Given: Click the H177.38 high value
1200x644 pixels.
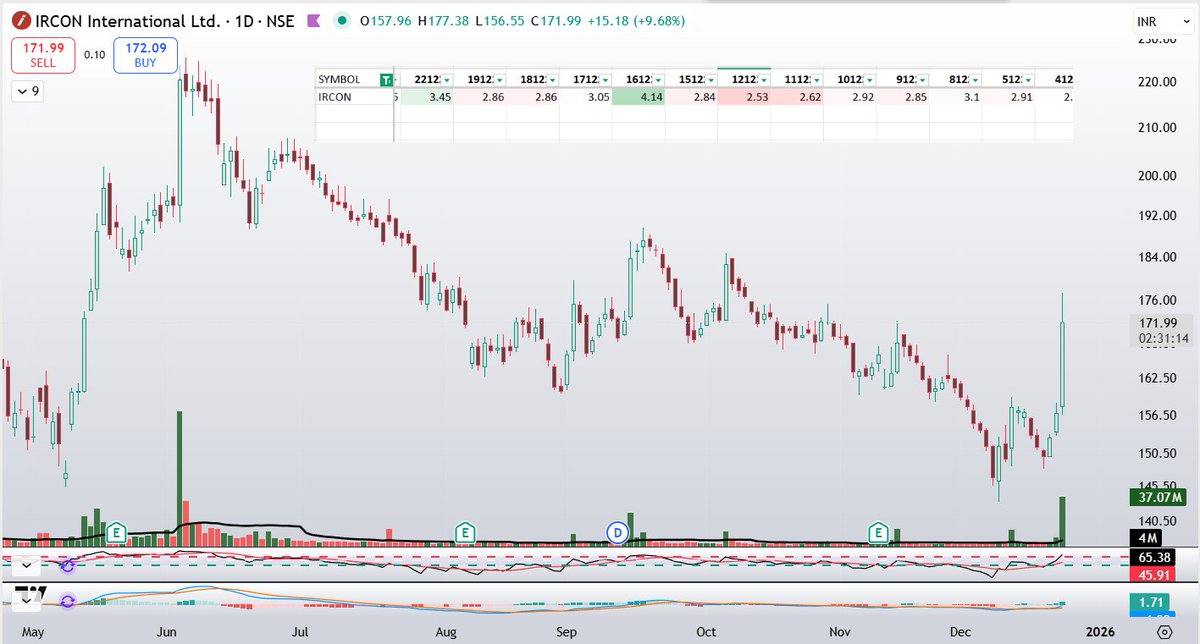Looking at the screenshot, I should [x=443, y=21].
